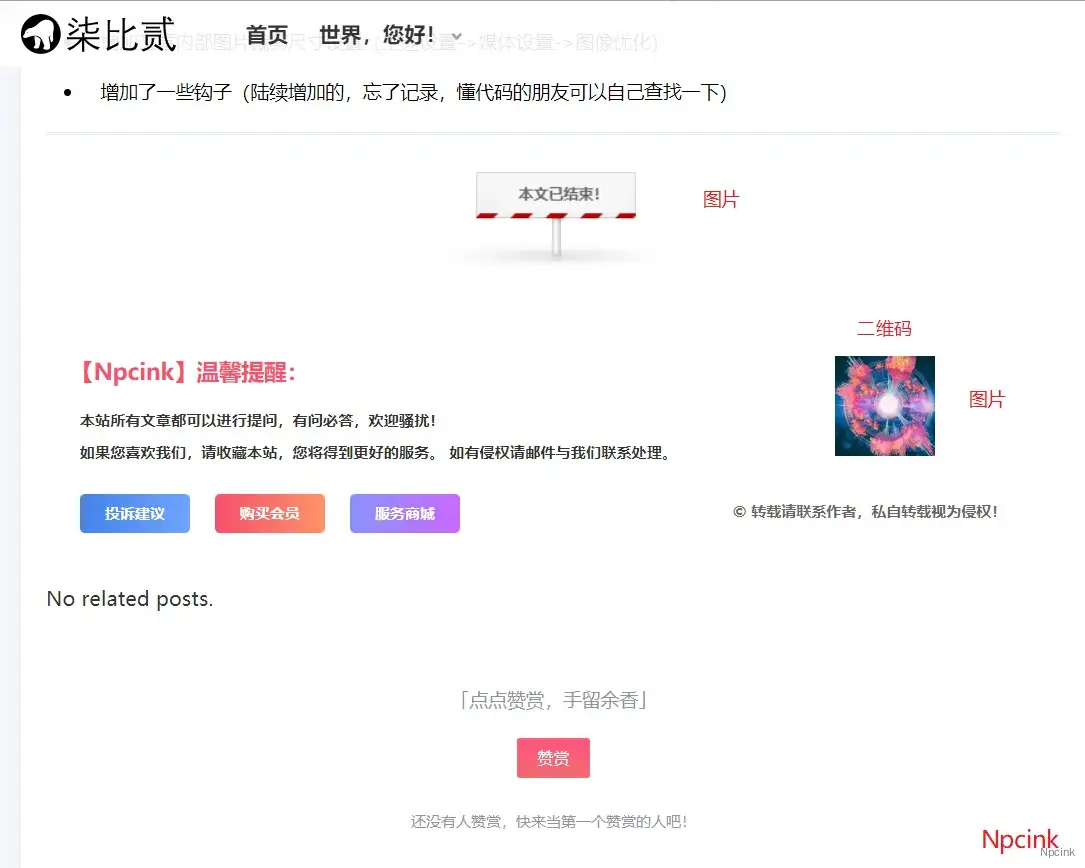The image size is (1085, 868).
Task: Click the 转载请联系作者 copyright notice
Action: pos(865,512)
